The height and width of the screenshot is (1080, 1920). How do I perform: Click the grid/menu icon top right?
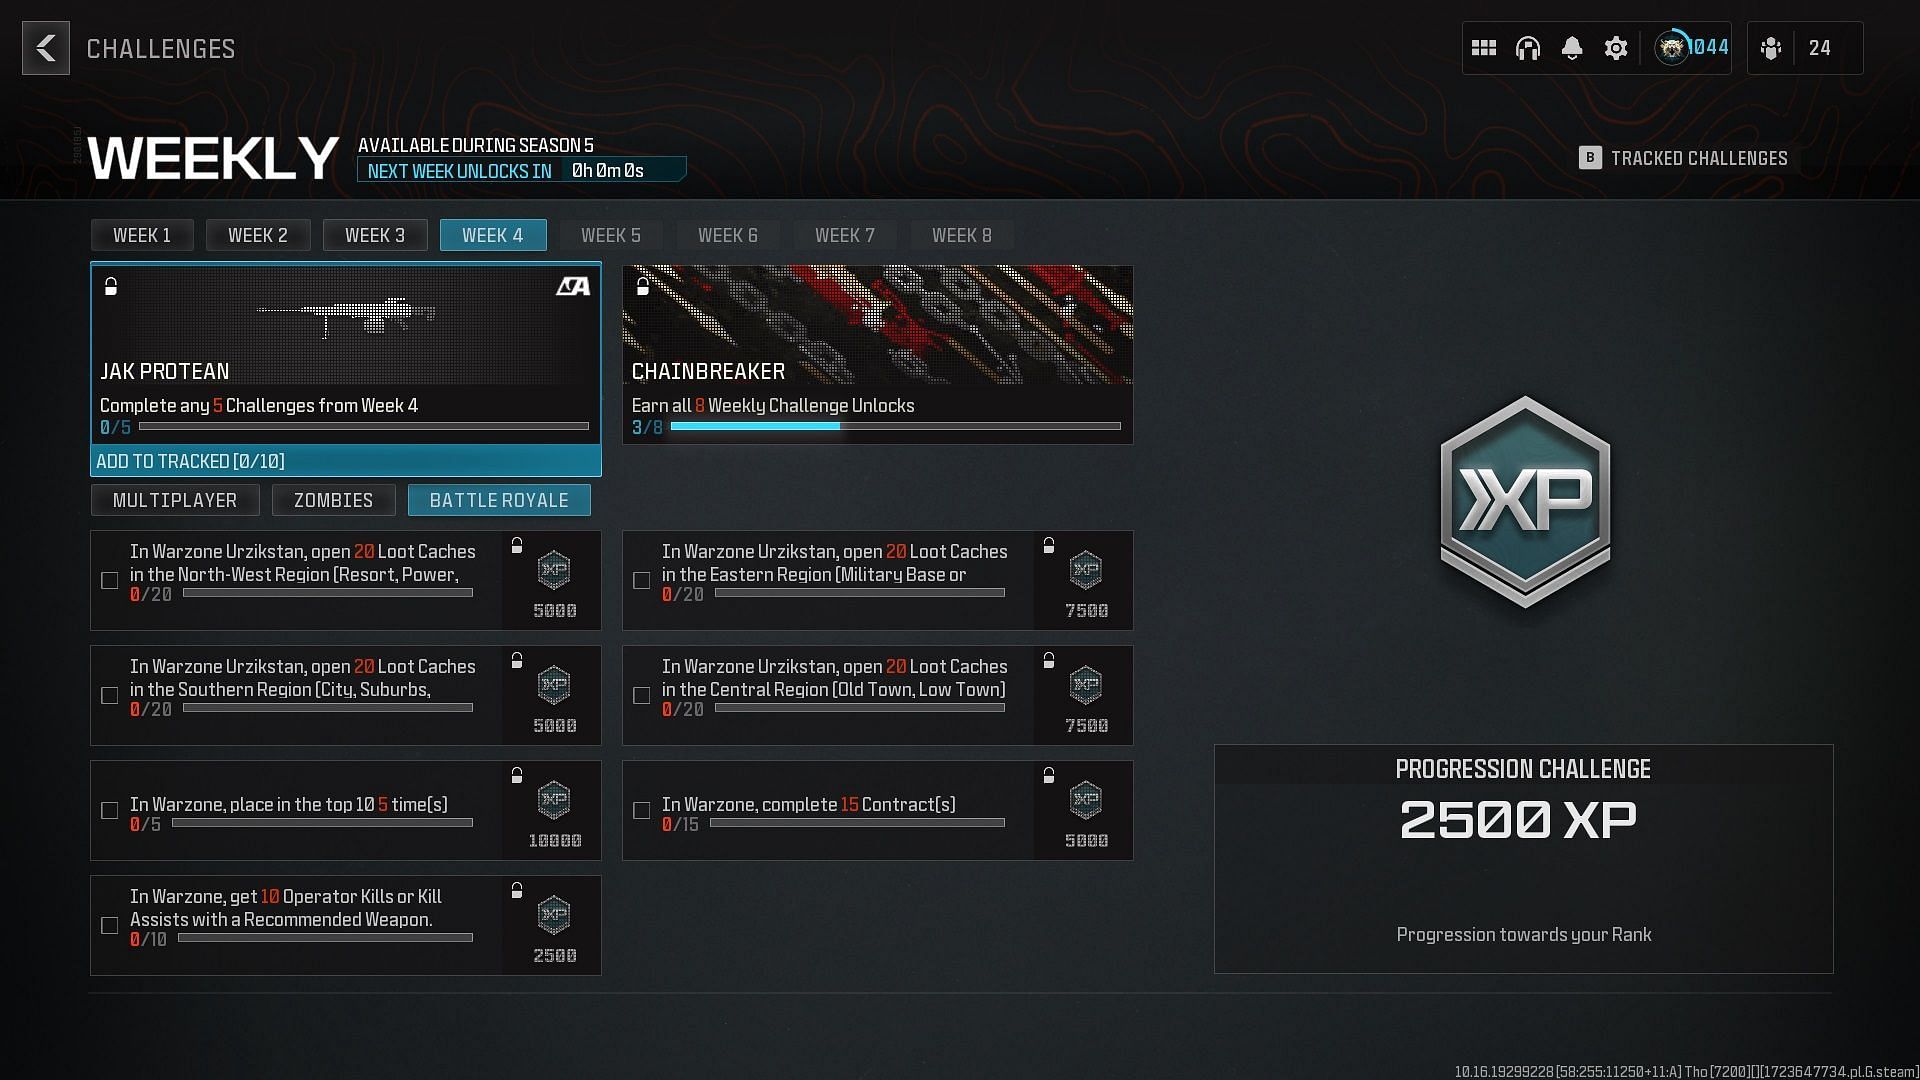(x=1482, y=47)
